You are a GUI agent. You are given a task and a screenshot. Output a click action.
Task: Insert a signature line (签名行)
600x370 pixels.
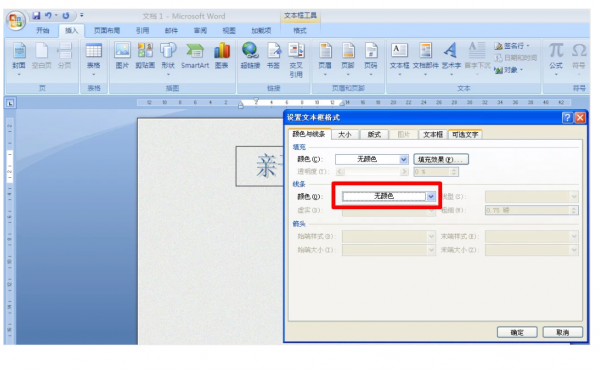click(512, 46)
